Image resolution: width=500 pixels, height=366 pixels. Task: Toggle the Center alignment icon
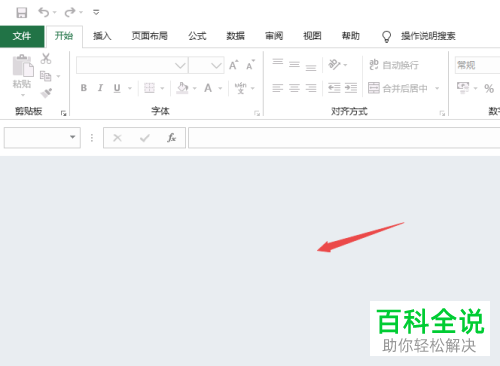294,88
